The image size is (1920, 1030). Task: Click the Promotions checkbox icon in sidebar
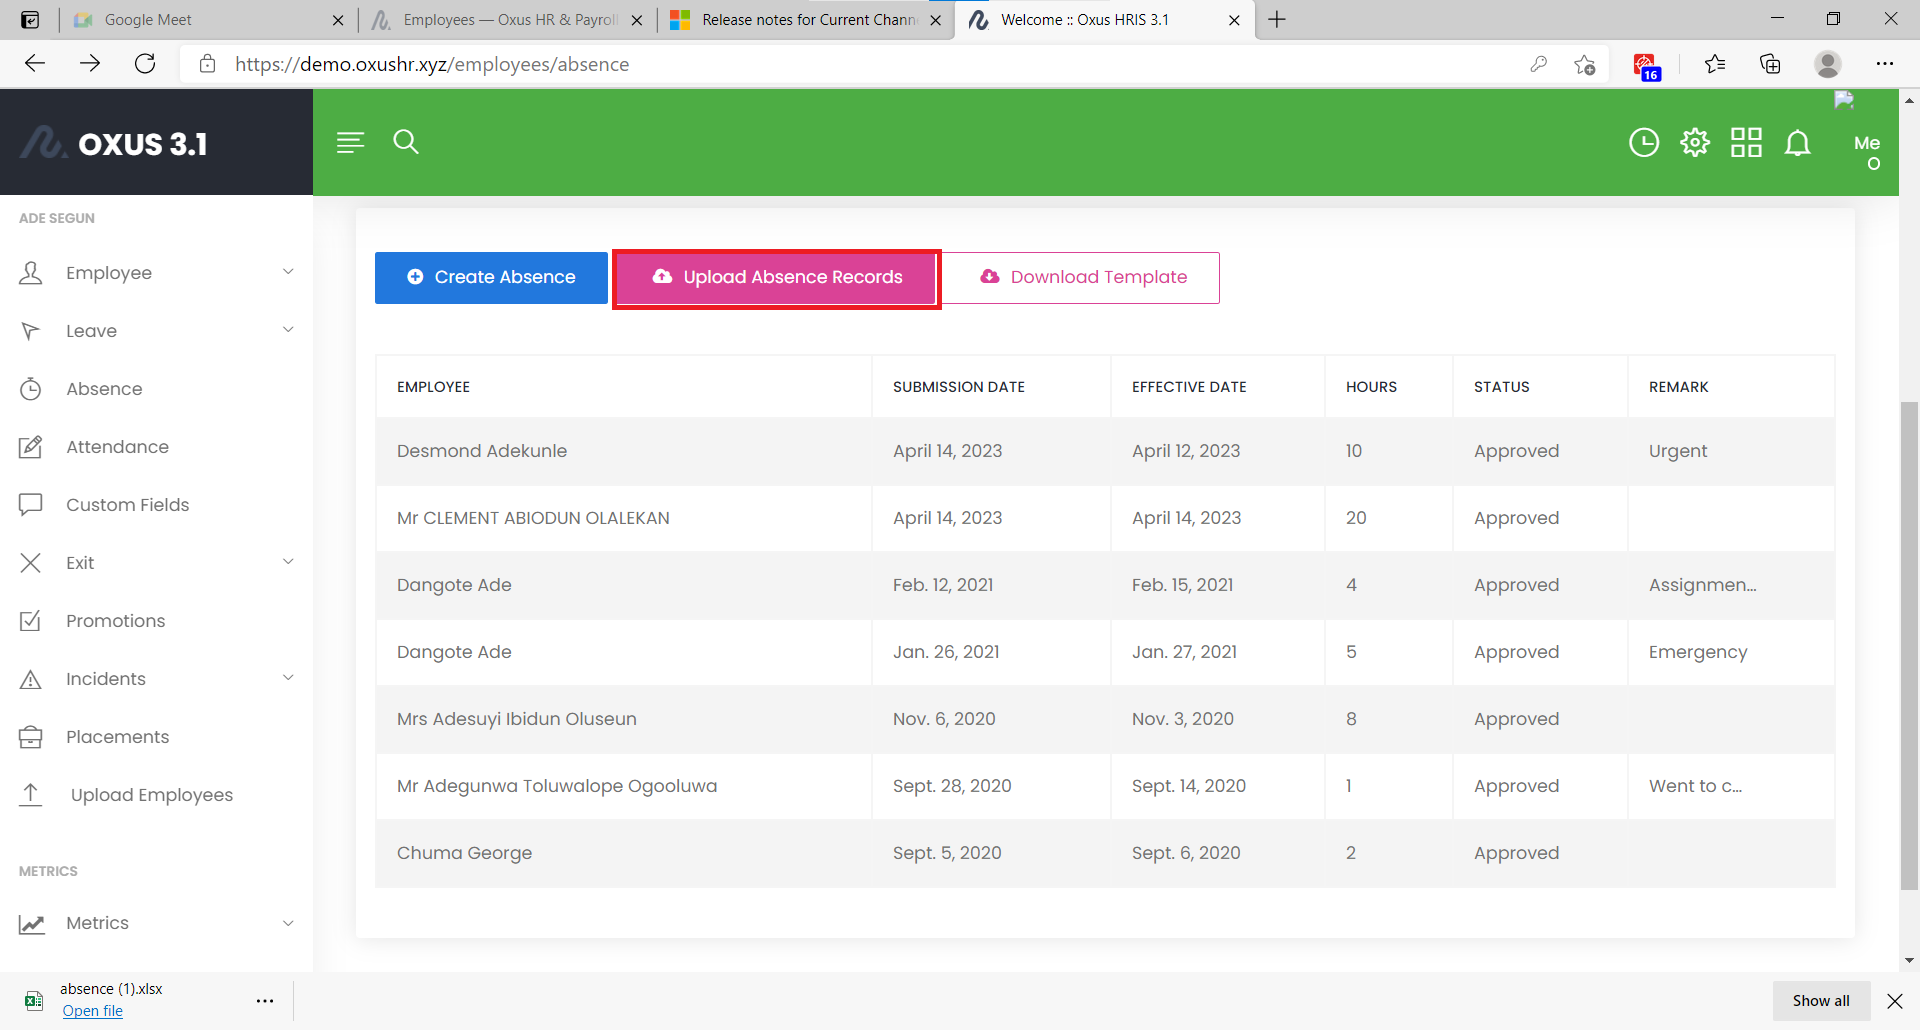pyautogui.click(x=31, y=621)
